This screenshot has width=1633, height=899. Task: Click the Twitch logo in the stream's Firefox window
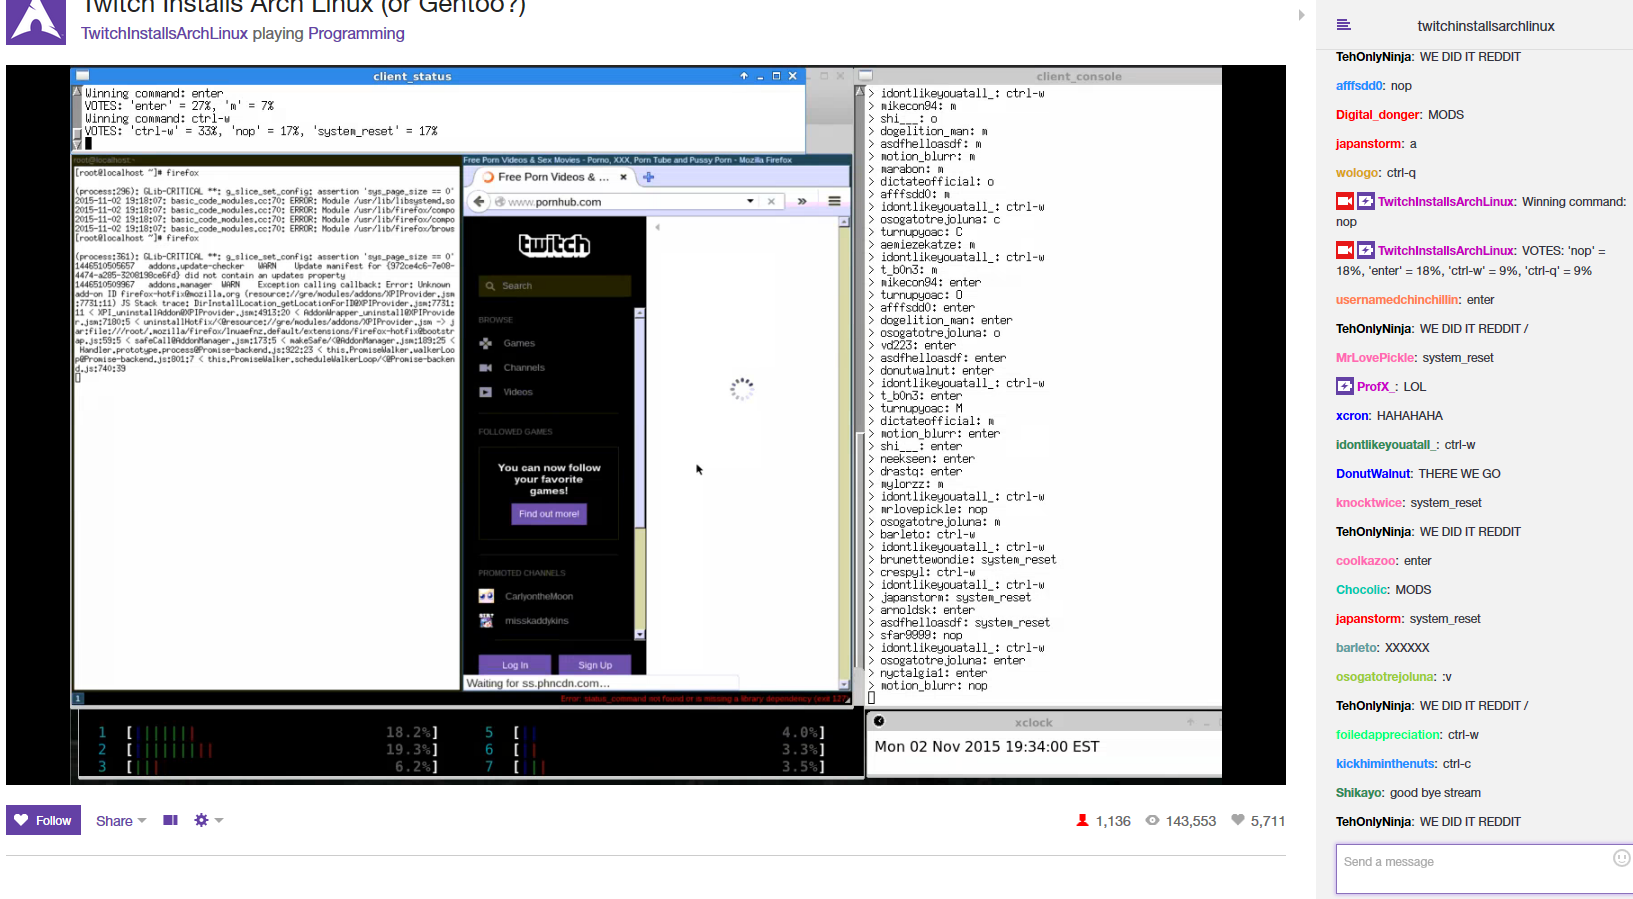(x=554, y=245)
